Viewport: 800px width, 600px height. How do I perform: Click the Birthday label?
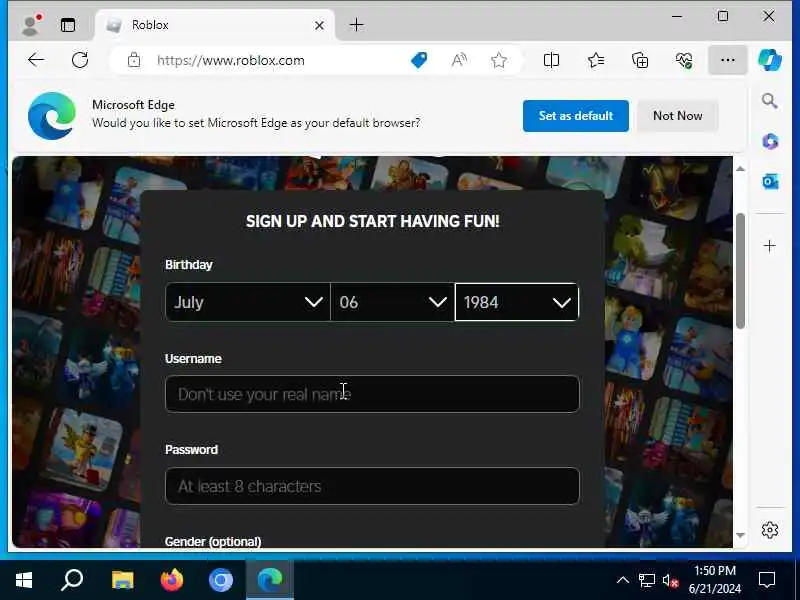pos(189,265)
